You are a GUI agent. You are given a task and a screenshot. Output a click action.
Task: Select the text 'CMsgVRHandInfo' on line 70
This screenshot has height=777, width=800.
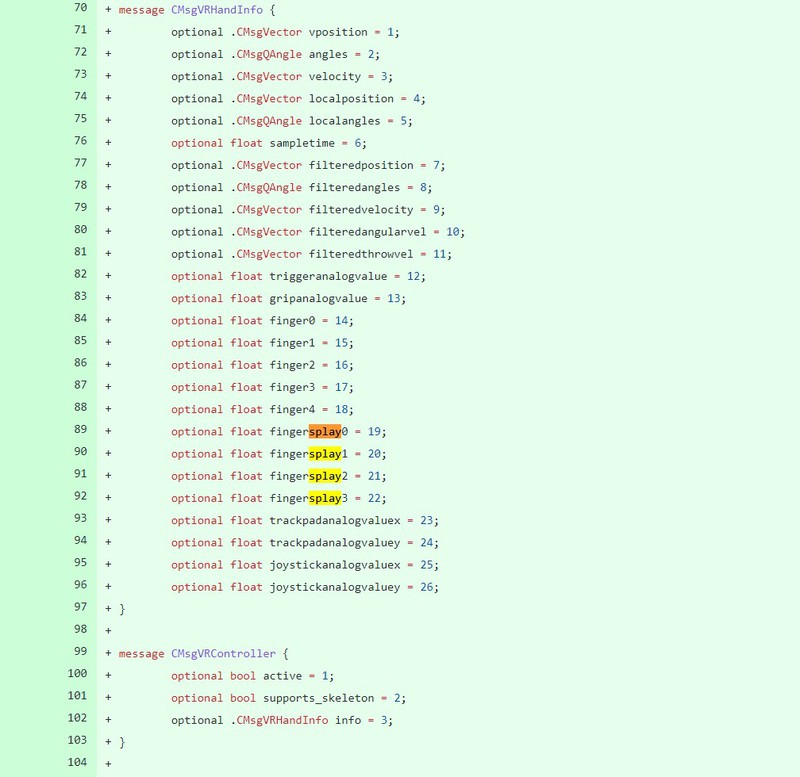click(x=217, y=10)
